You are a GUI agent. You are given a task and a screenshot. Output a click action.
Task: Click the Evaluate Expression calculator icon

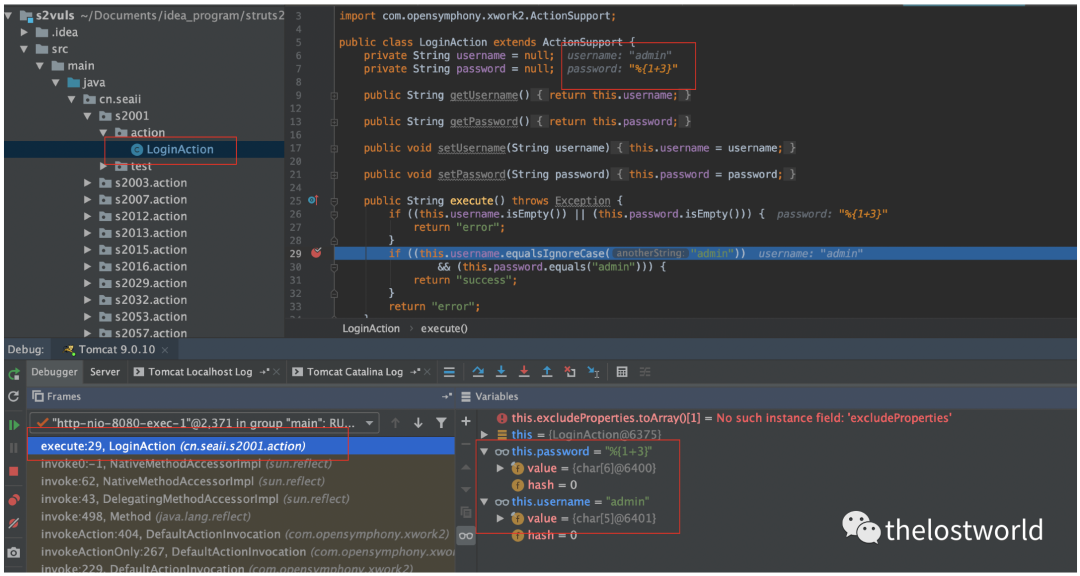pos(622,372)
